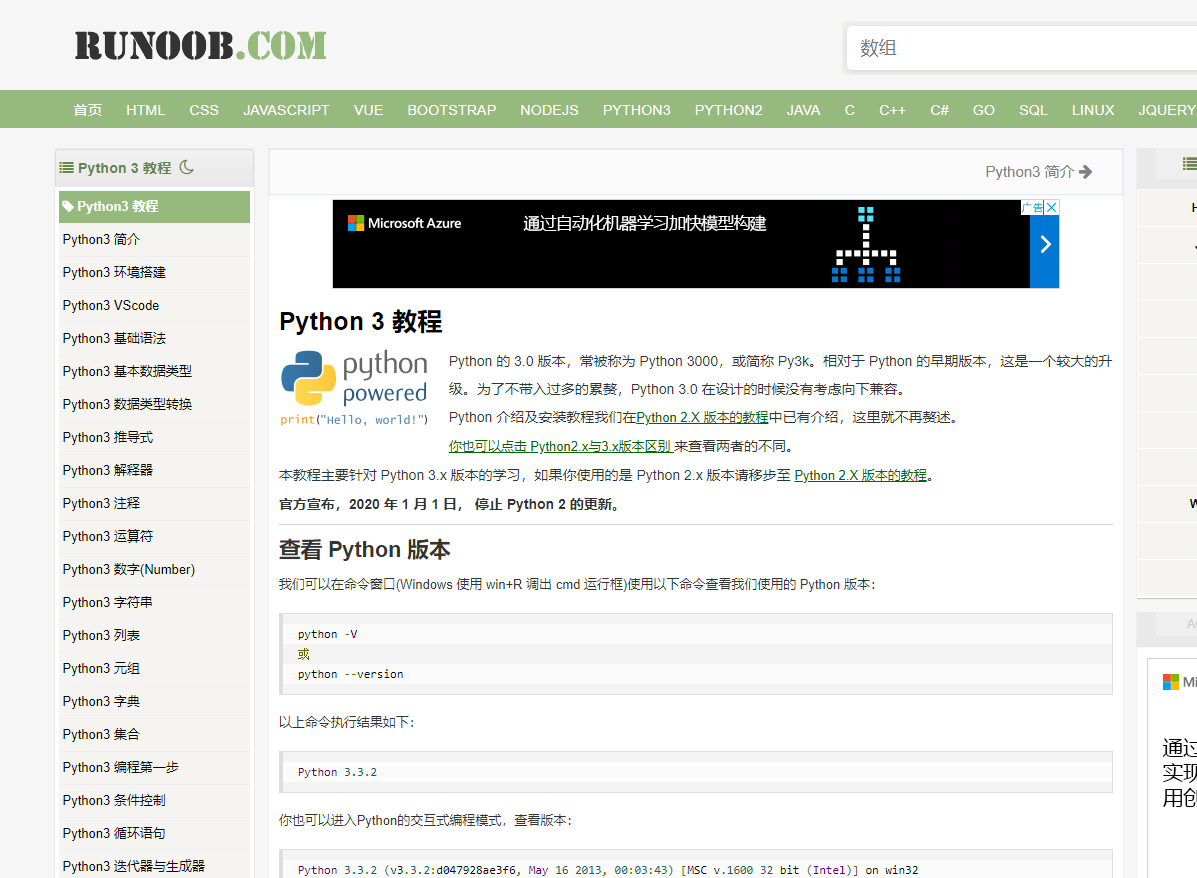
Task: Click the 广告 ad label icon
Action: (1032, 207)
